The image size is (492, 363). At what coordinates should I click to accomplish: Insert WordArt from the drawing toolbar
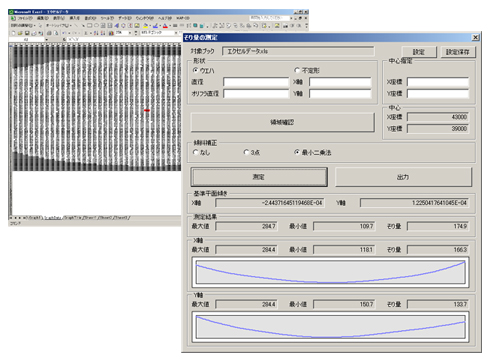coord(117,25)
